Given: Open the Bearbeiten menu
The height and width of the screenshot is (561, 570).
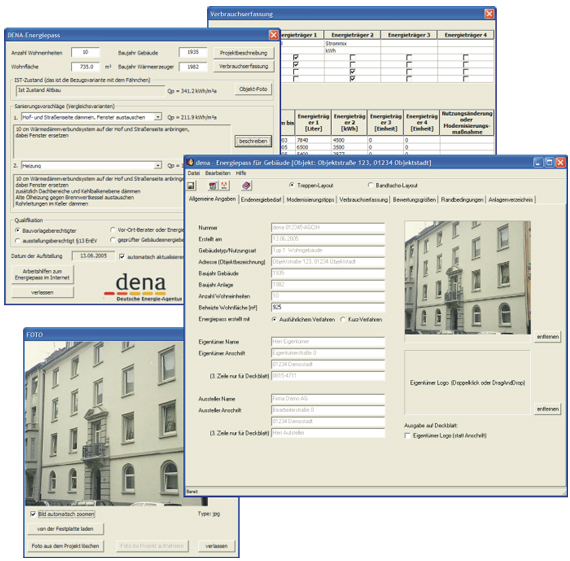Looking at the screenshot, I should [x=218, y=173].
